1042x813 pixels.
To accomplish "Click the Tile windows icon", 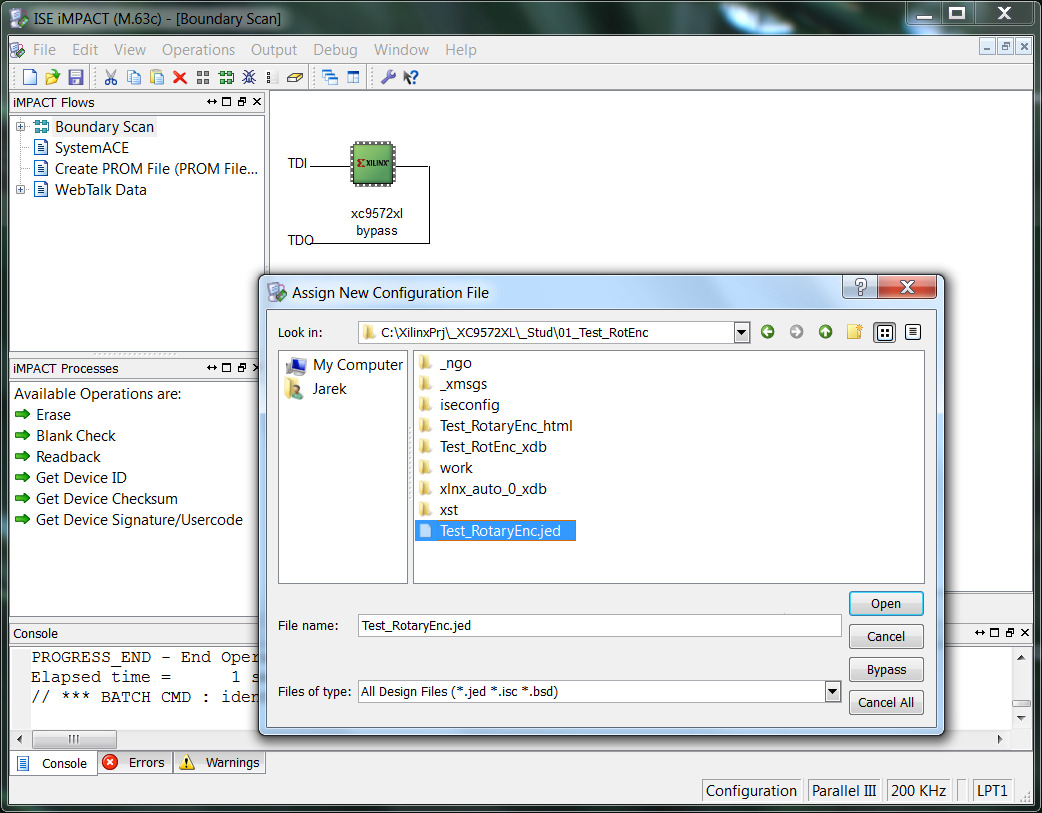I will [x=353, y=77].
